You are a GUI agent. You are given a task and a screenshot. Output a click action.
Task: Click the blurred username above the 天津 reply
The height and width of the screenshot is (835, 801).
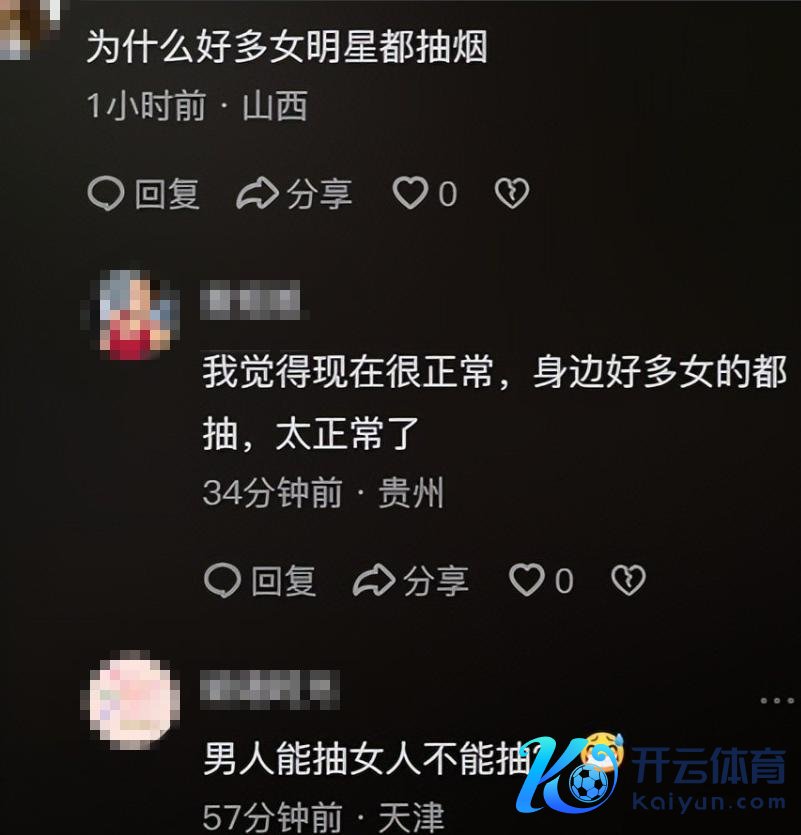tap(269, 690)
